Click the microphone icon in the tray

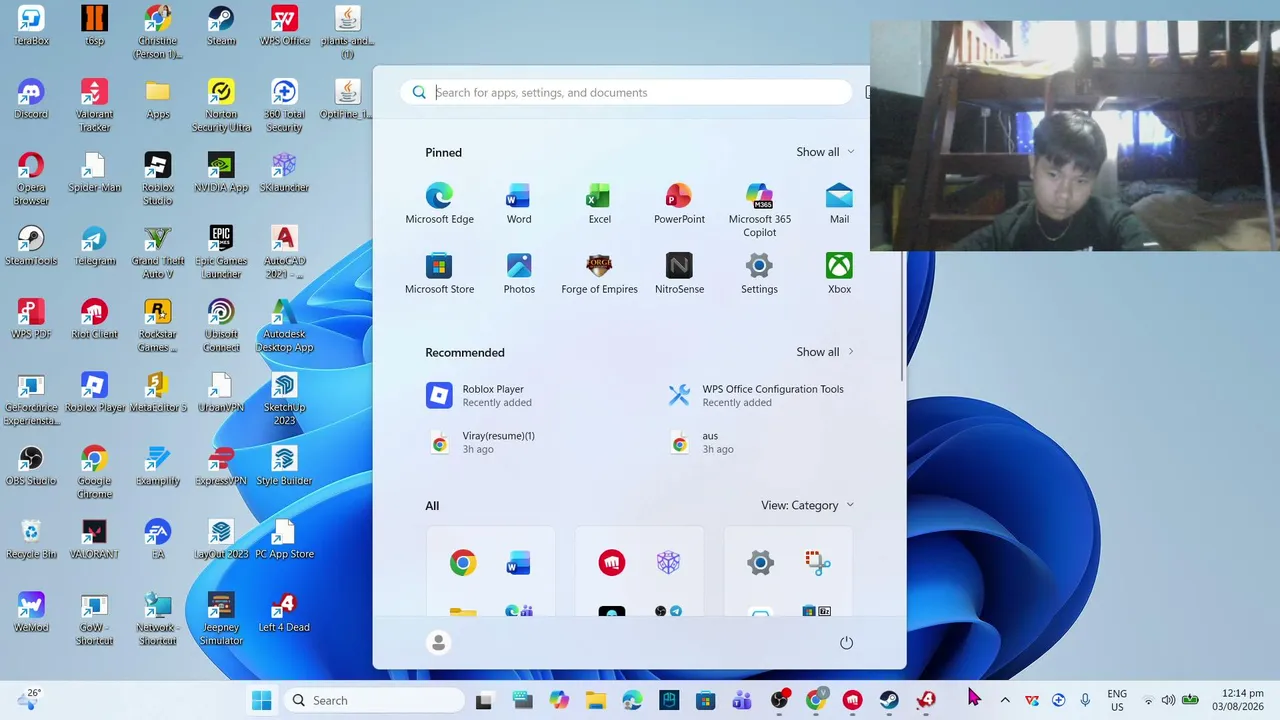pos(1085,700)
